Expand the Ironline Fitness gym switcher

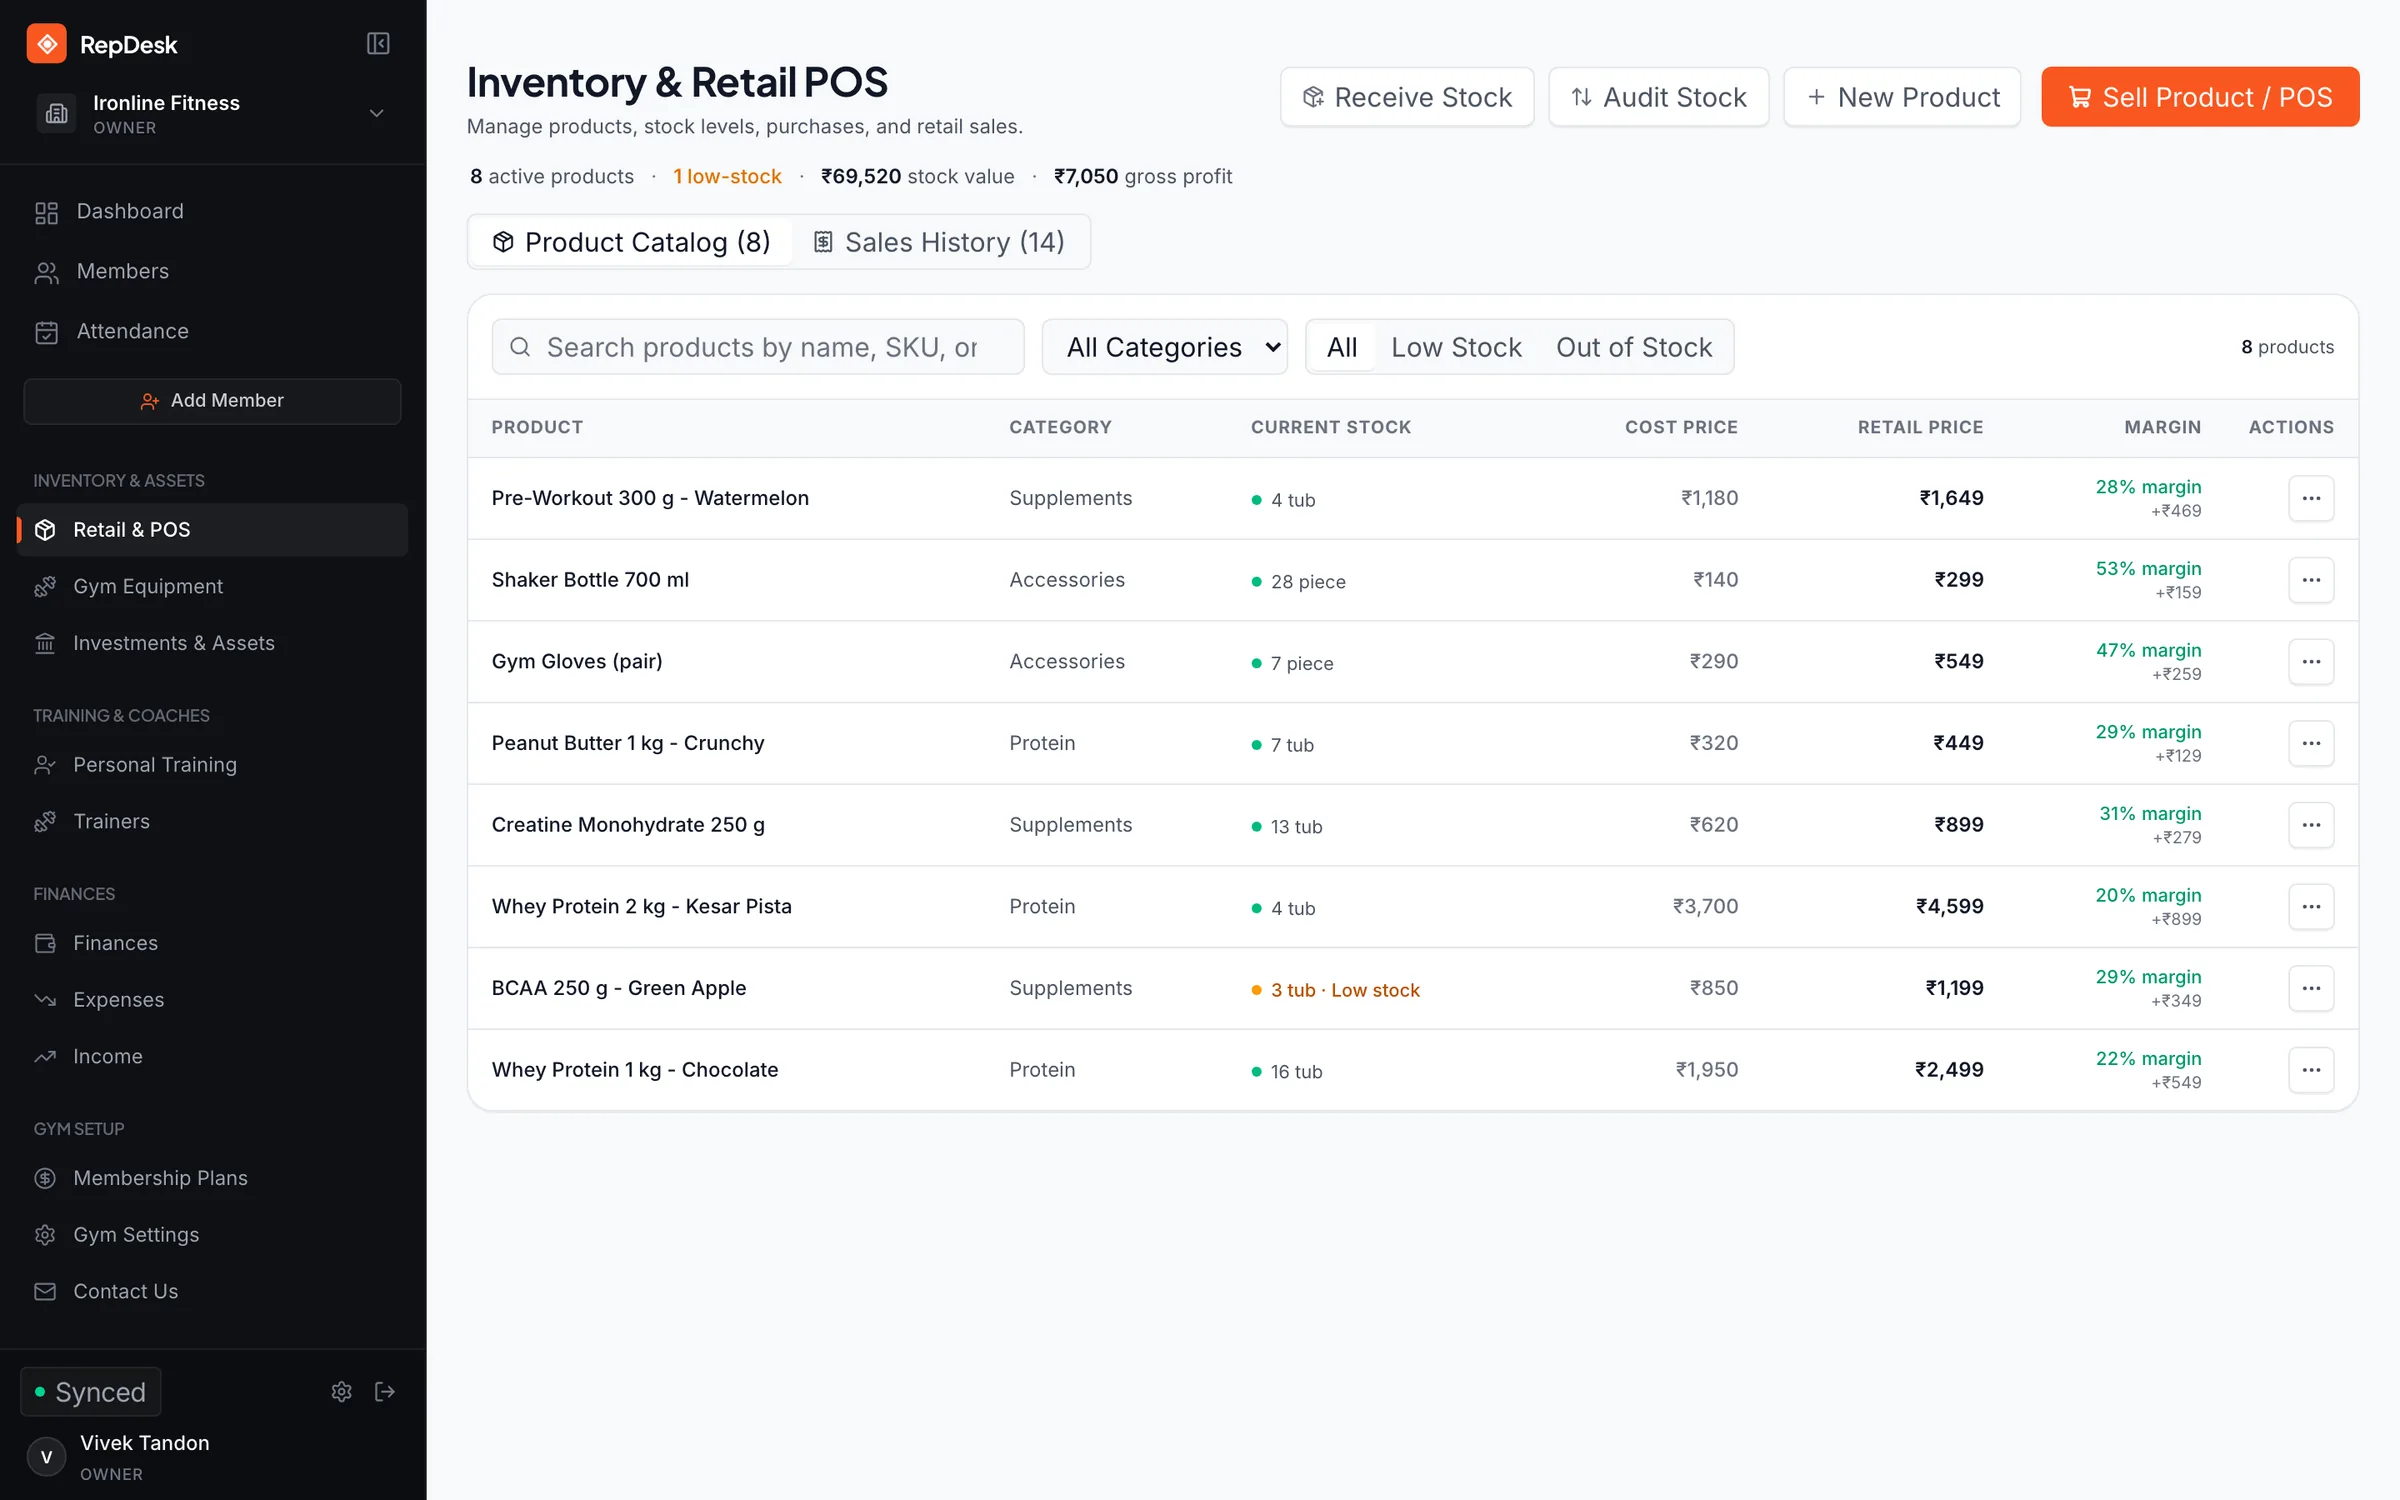click(212, 113)
